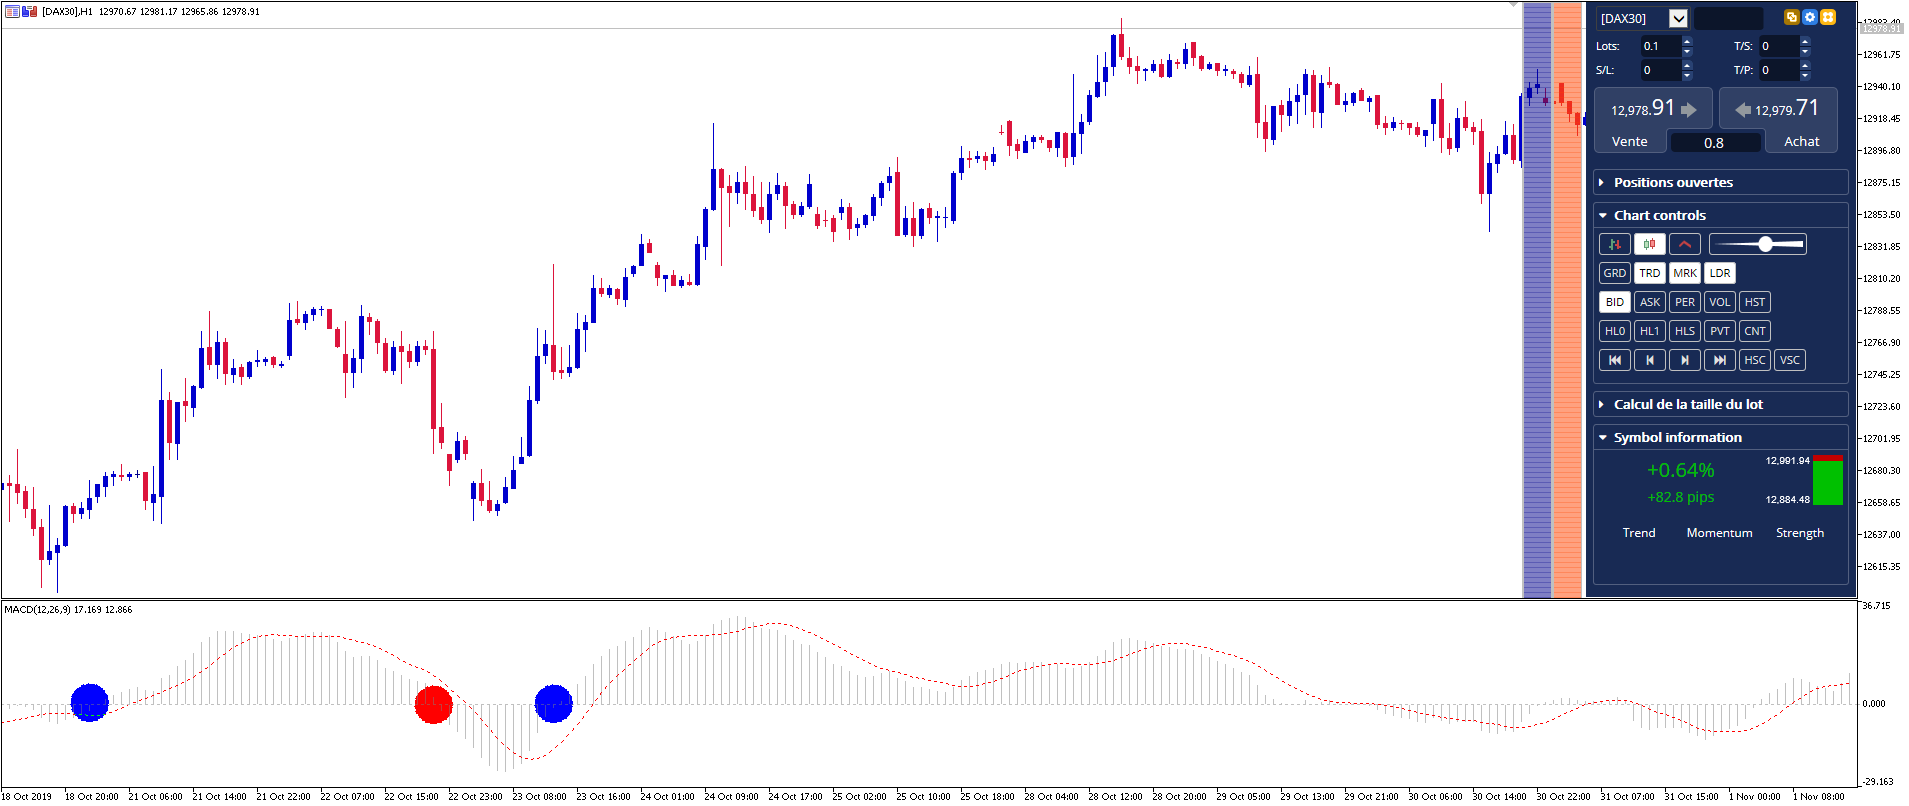Click the yellow expand icon in the trade panel
1909x806 pixels.
pyautogui.click(x=1828, y=17)
